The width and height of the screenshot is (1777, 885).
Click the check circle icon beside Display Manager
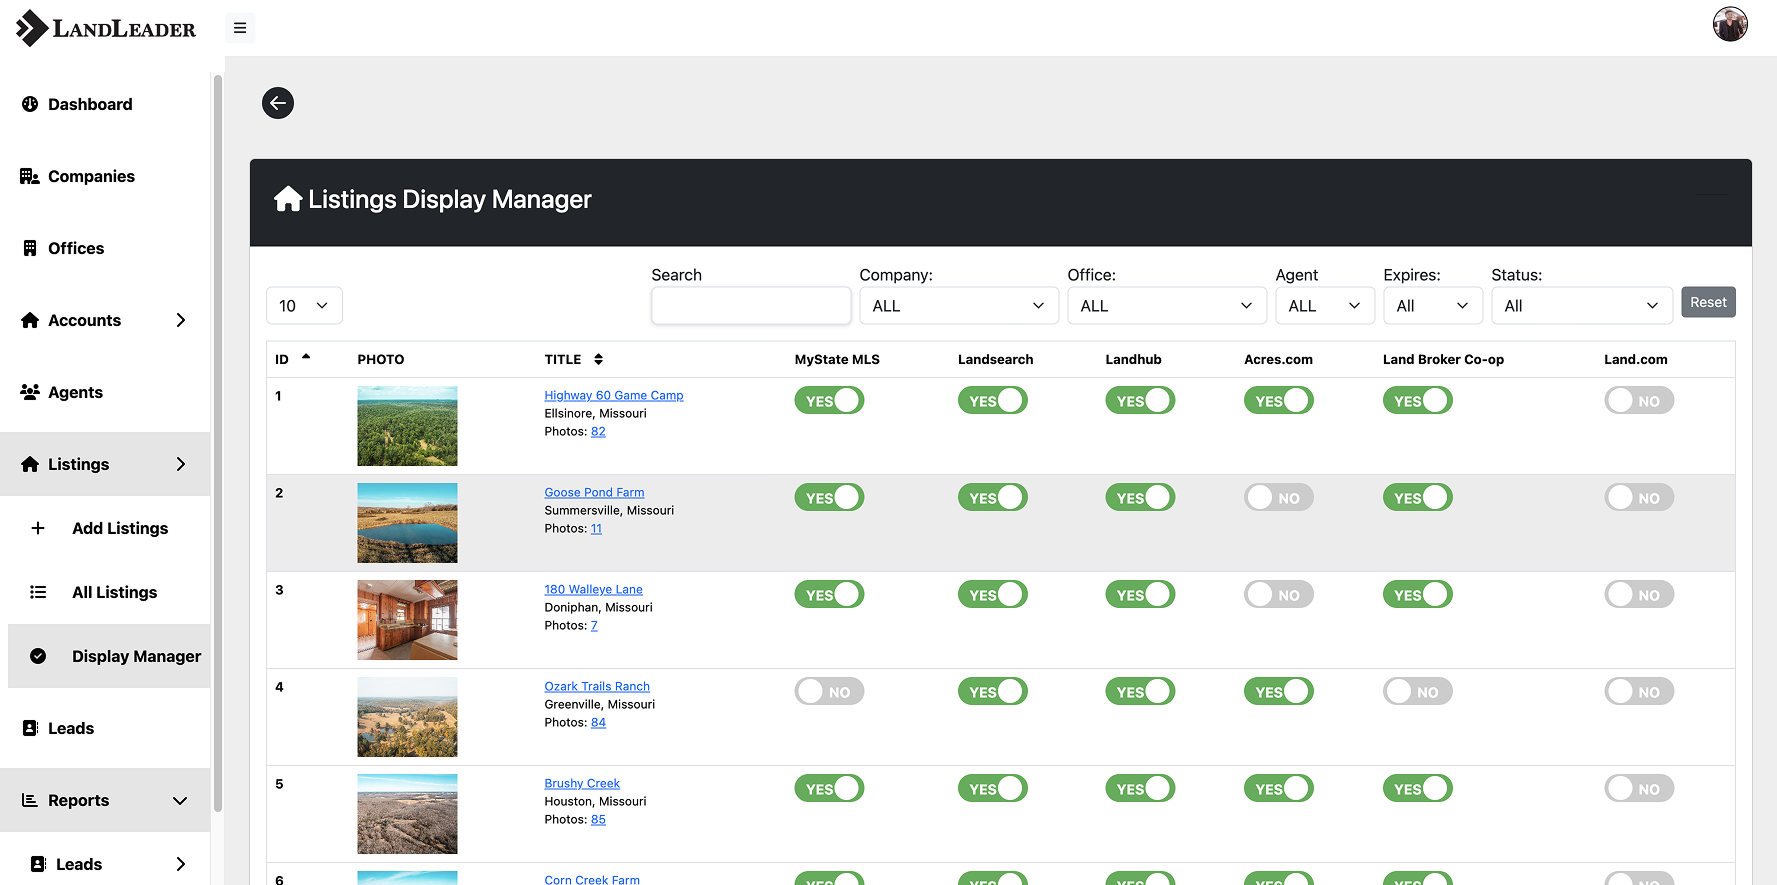[x=38, y=656]
